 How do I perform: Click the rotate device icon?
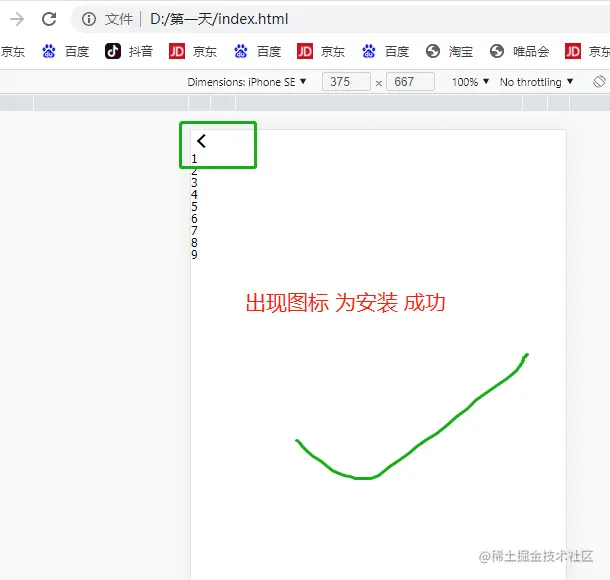599,82
